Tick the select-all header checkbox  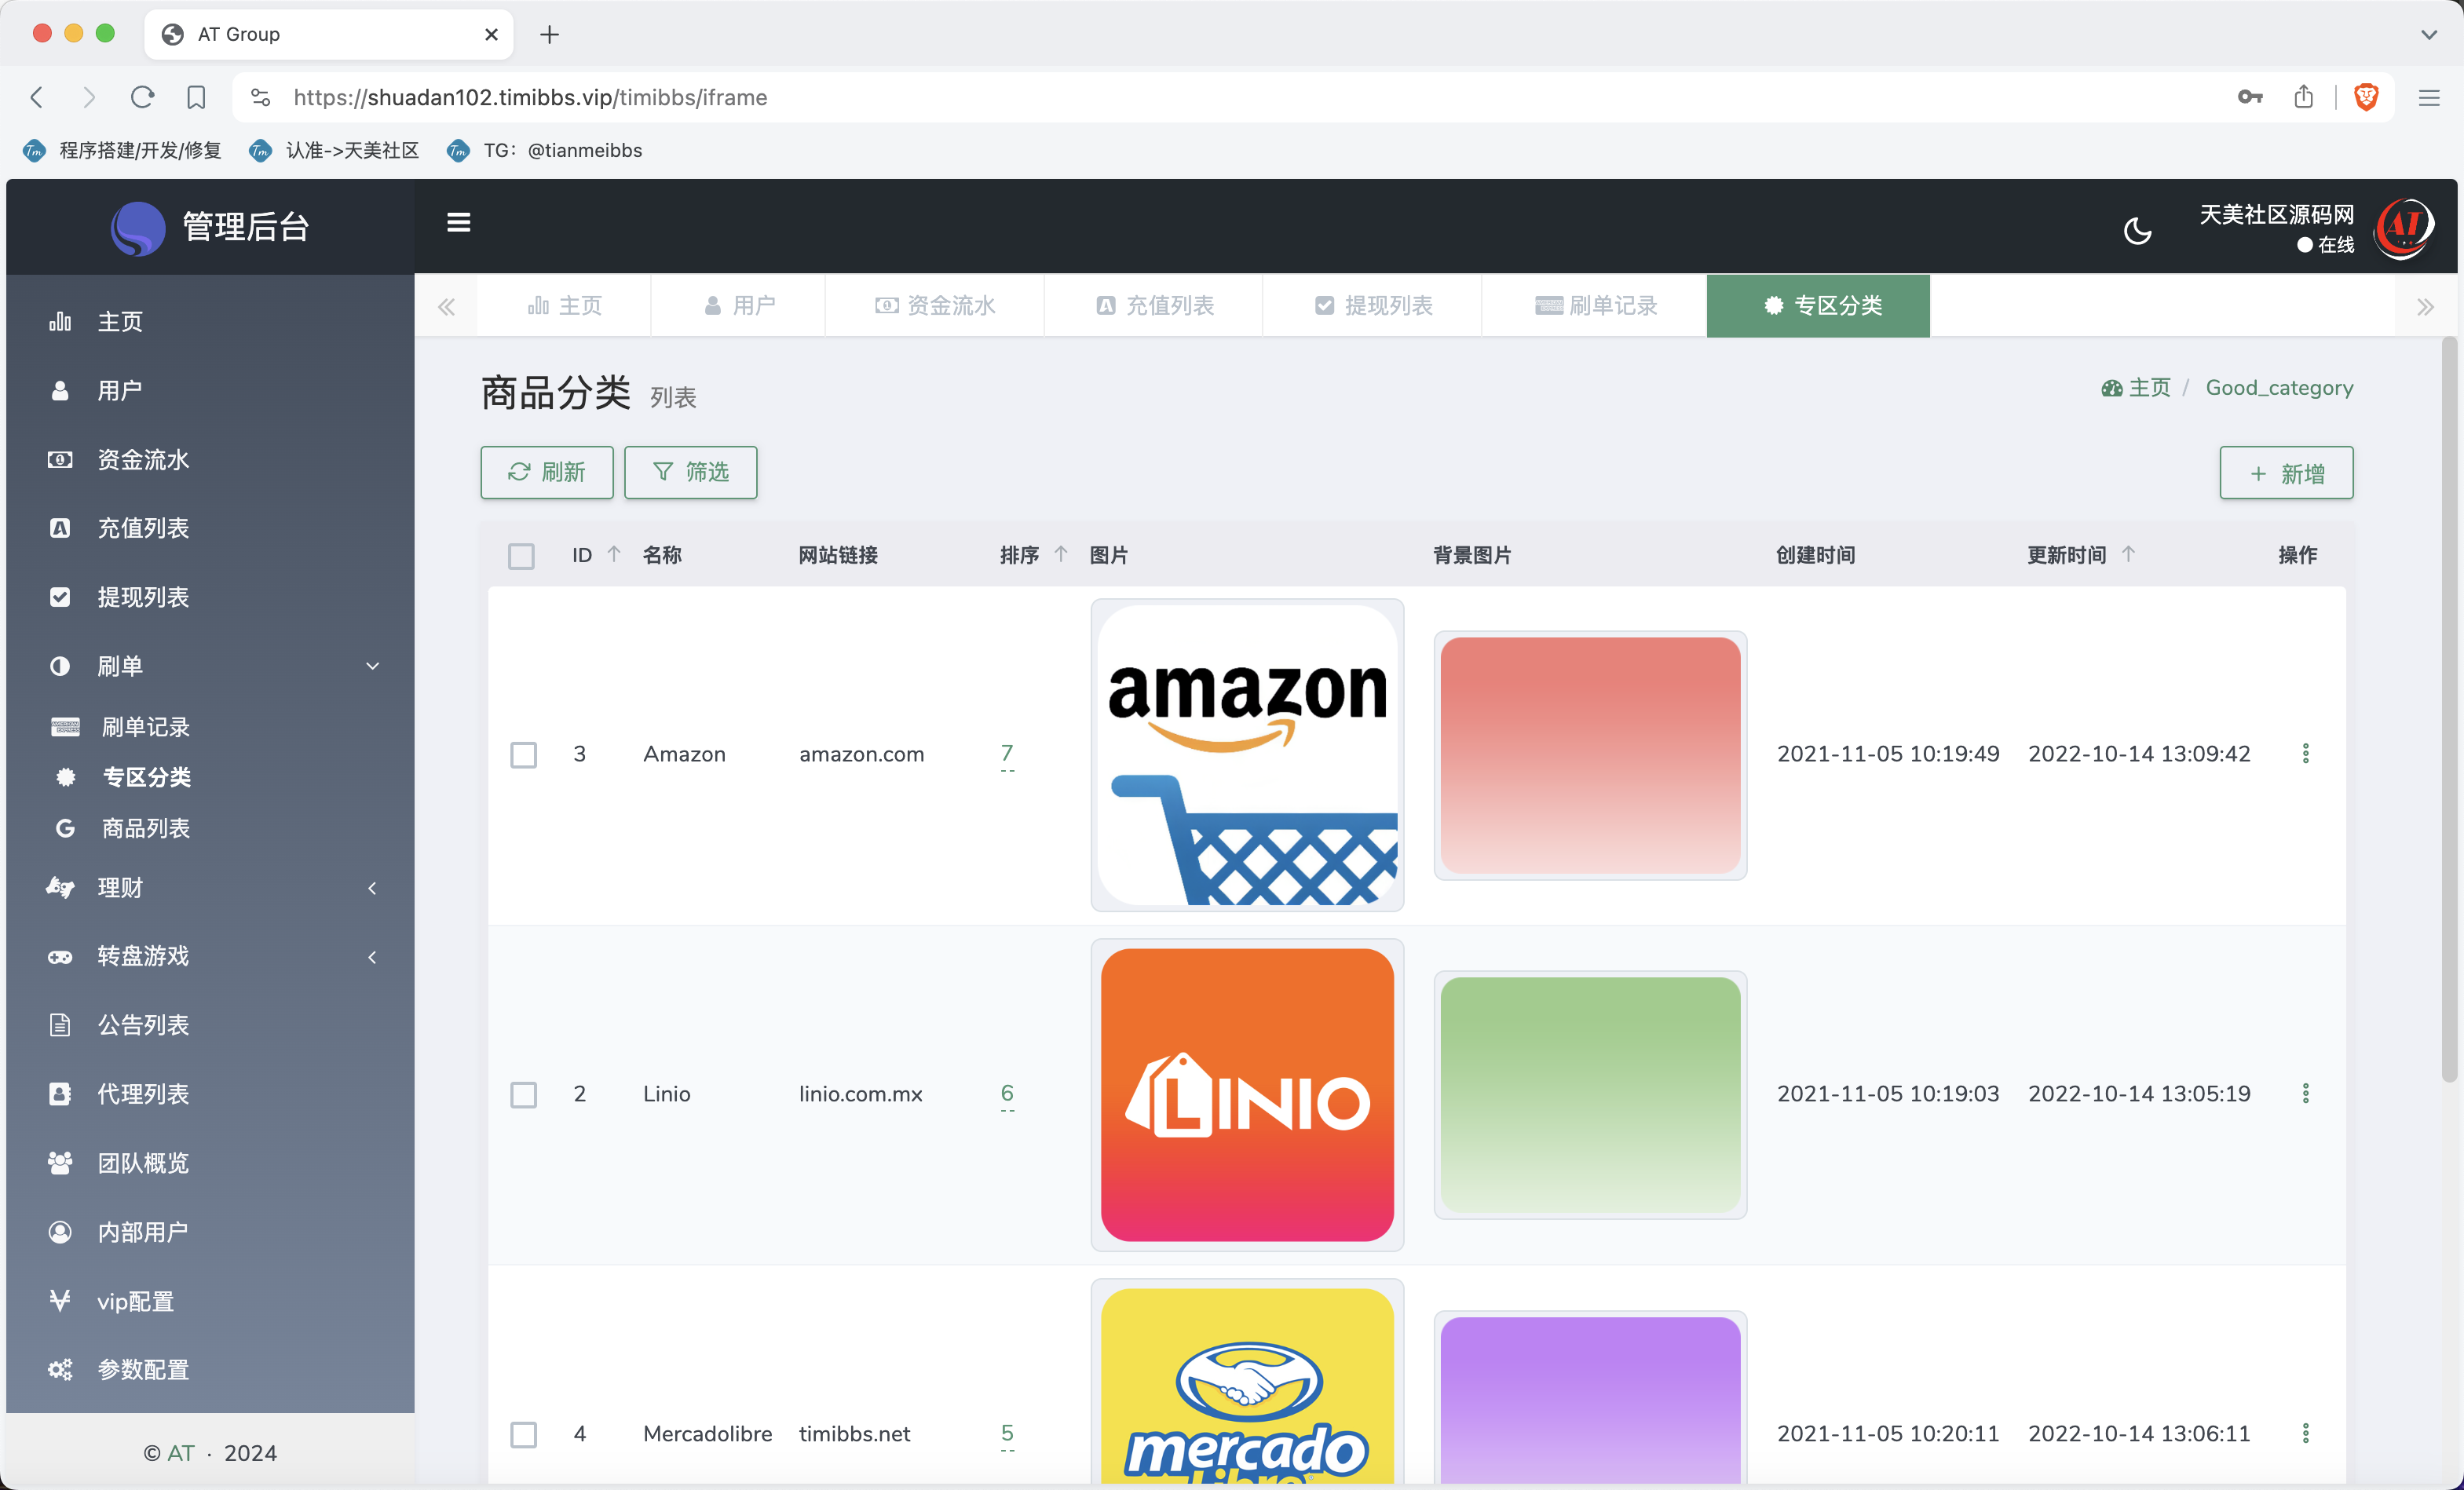pos(521,555)
